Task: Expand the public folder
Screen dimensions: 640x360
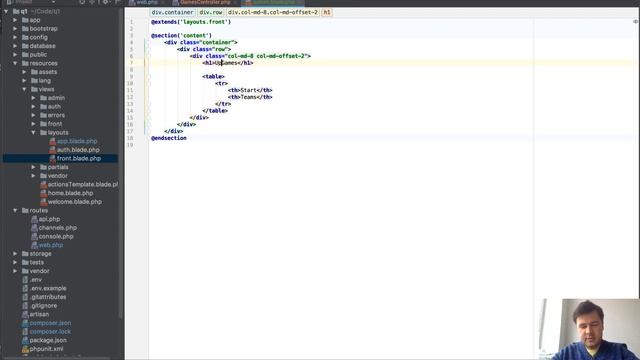Action: (x=15, y=54)
